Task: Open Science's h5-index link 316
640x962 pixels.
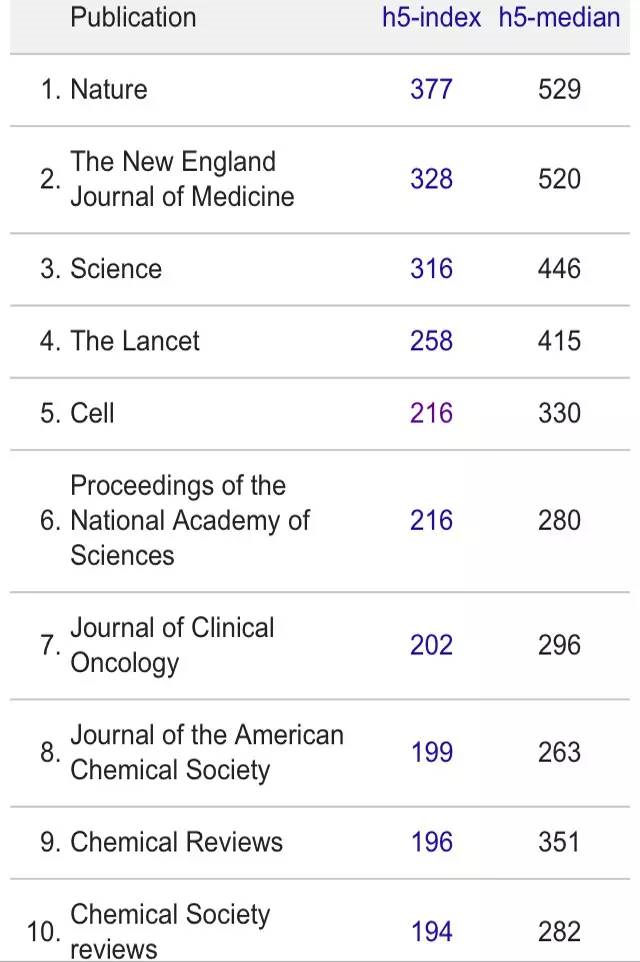Action: 431,269
